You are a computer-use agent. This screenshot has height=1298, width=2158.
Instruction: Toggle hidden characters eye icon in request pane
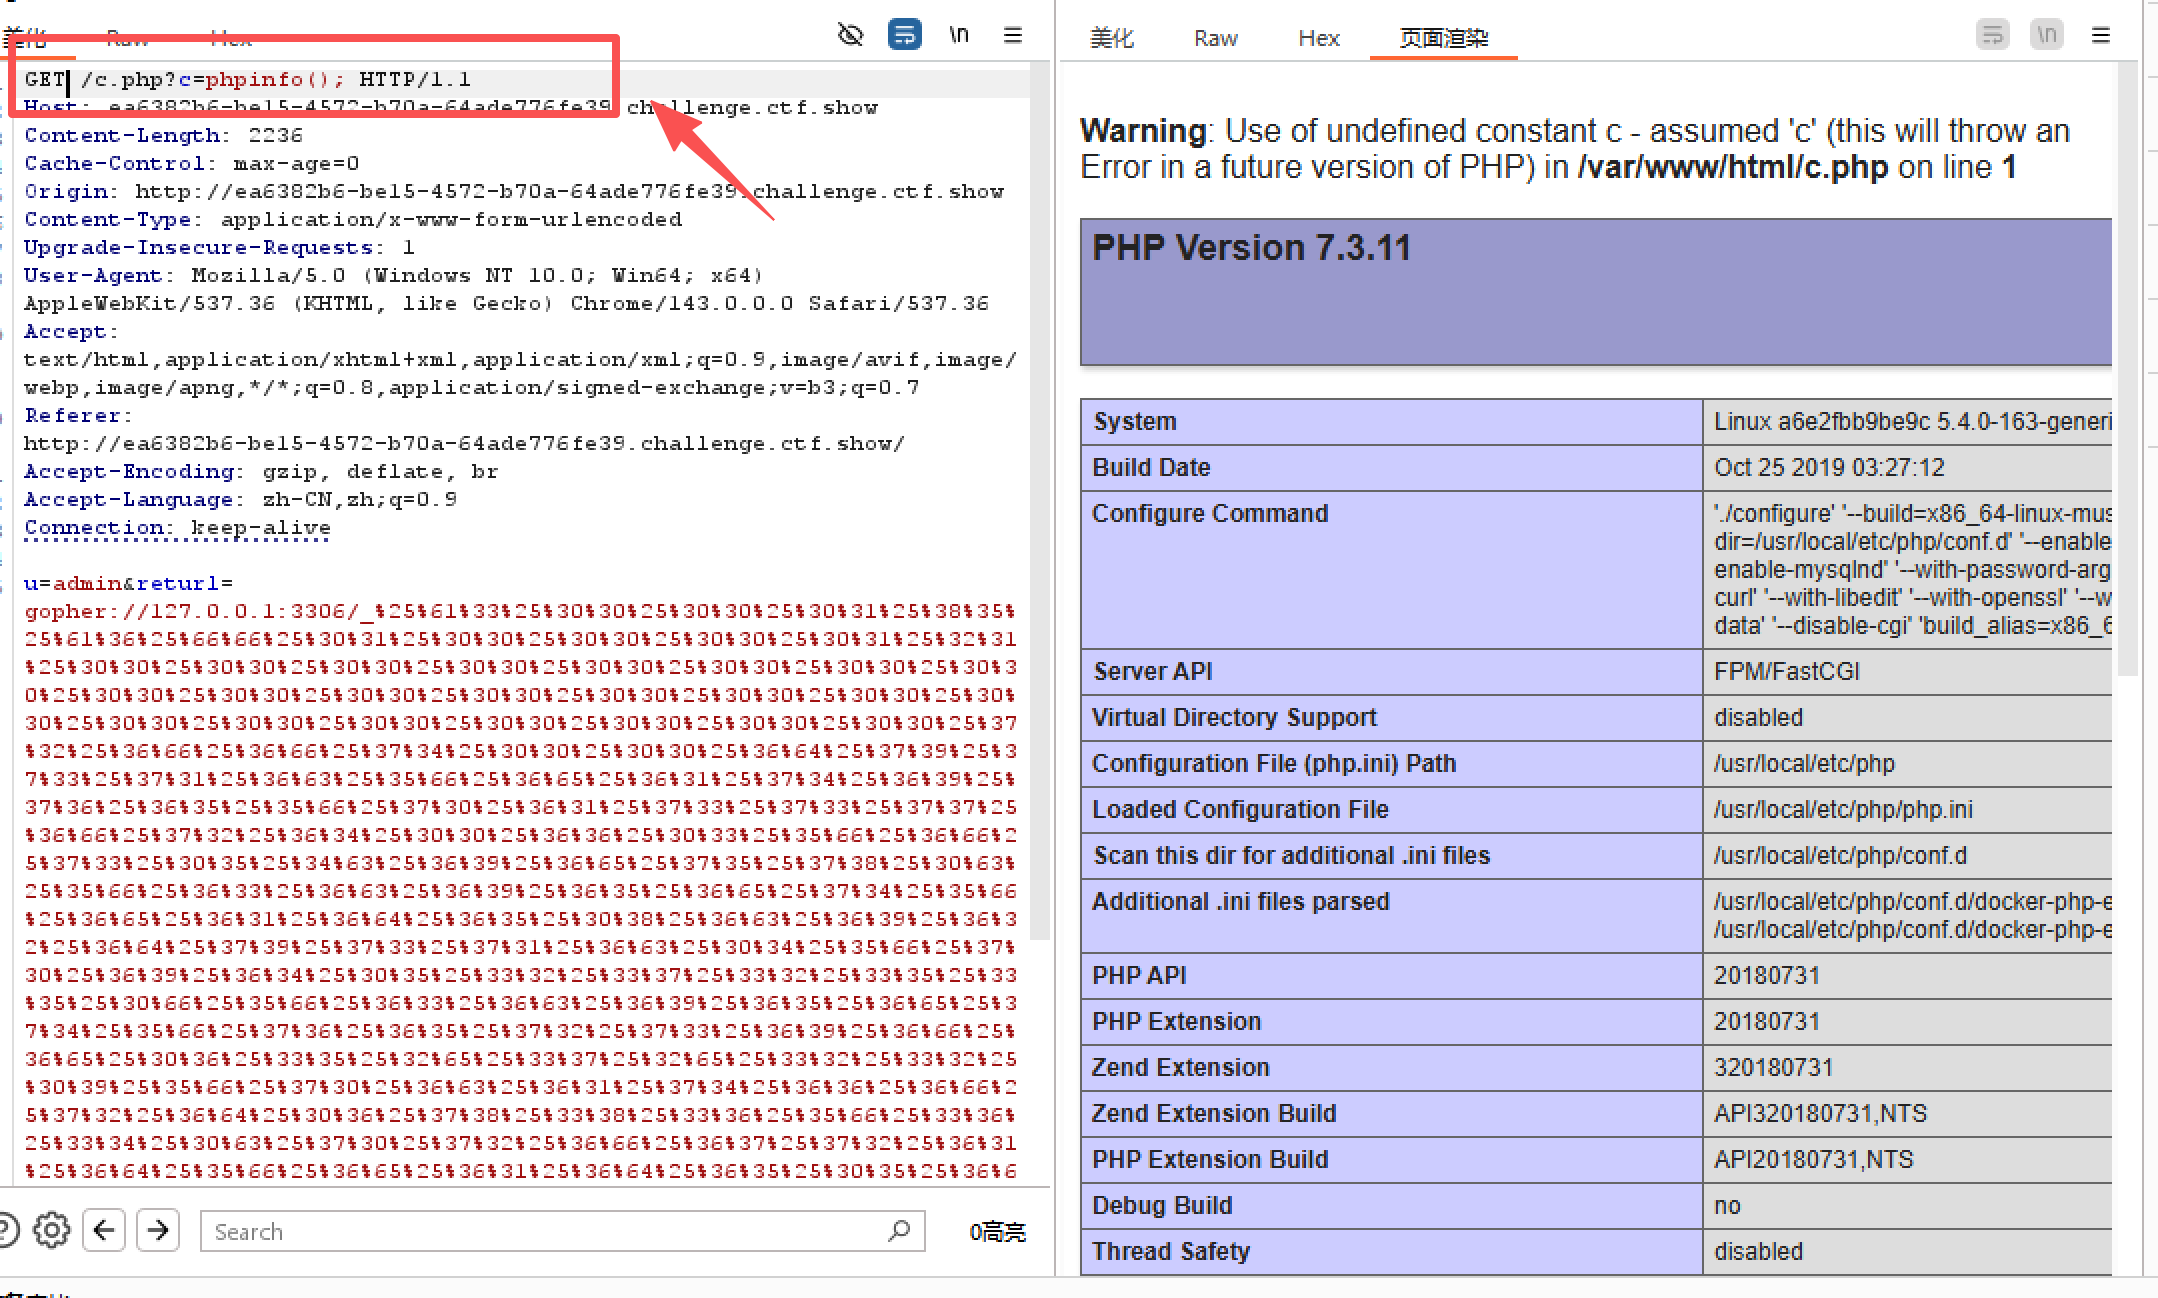[850, 36]
